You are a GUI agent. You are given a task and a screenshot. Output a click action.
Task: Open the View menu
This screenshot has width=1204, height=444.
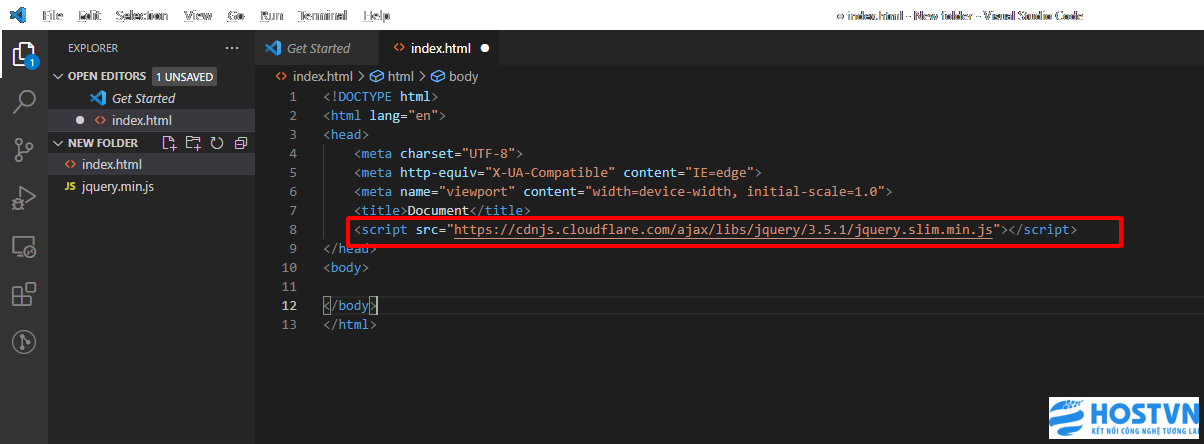coord(198,16)
